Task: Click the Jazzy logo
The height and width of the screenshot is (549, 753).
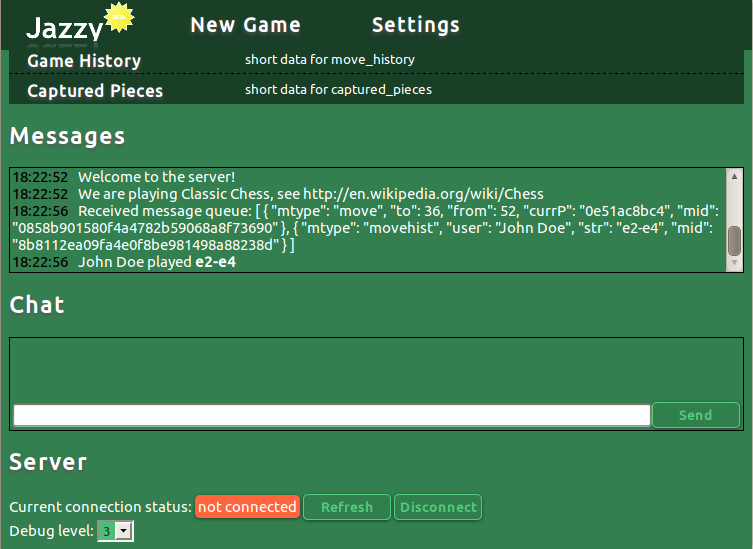Action: pos(64,28)
